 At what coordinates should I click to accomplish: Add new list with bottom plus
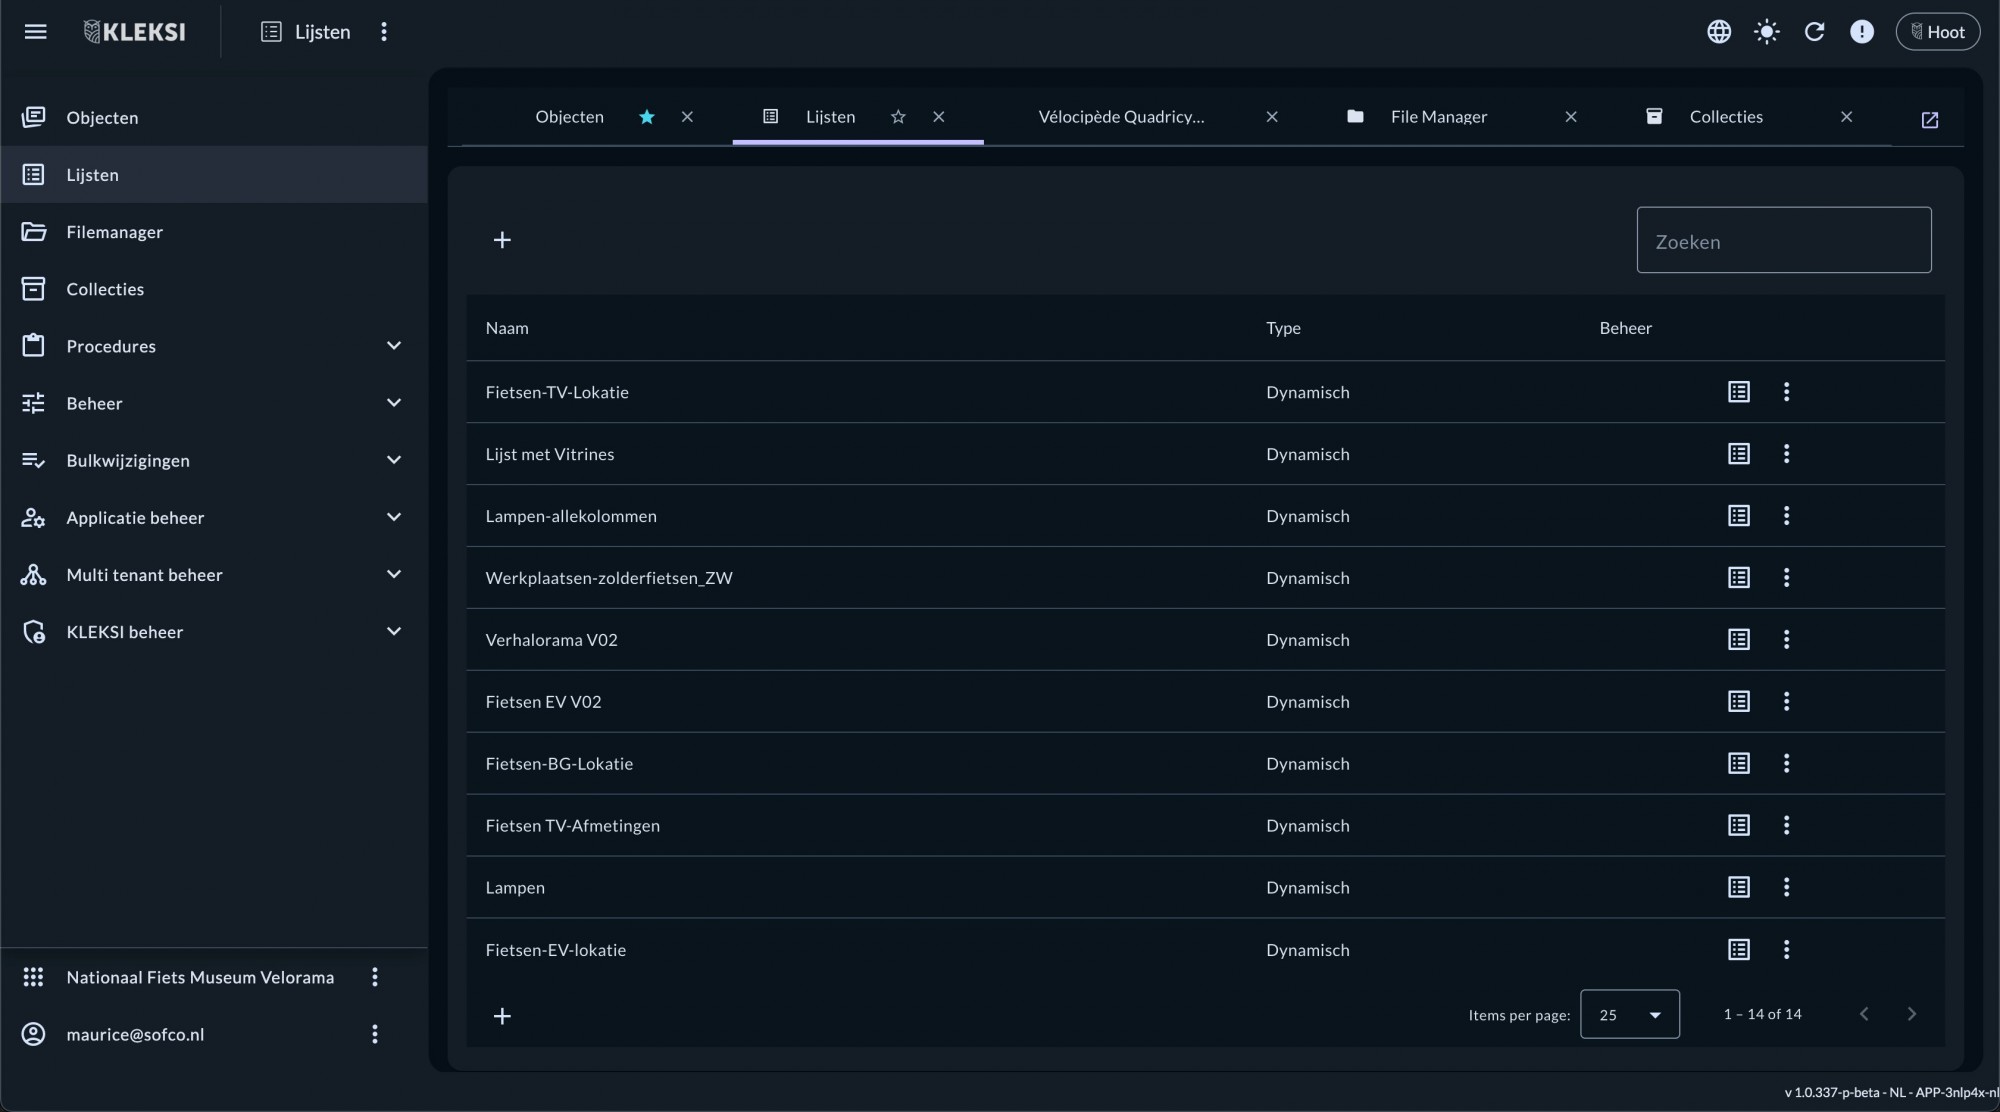(x=502, y=1016)
